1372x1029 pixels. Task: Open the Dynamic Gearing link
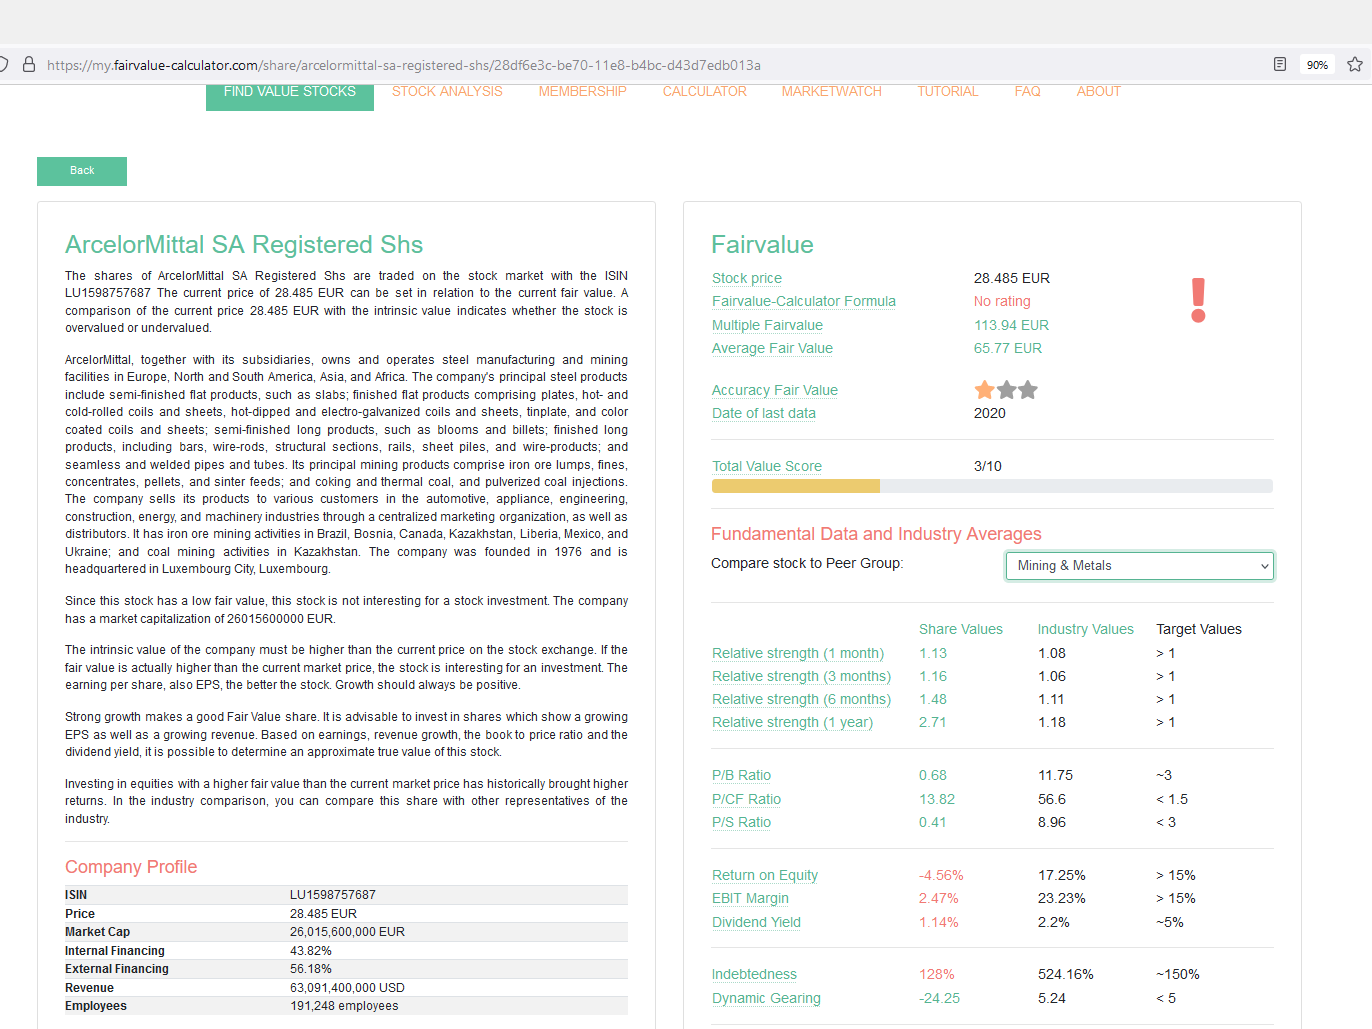(766, 998)
